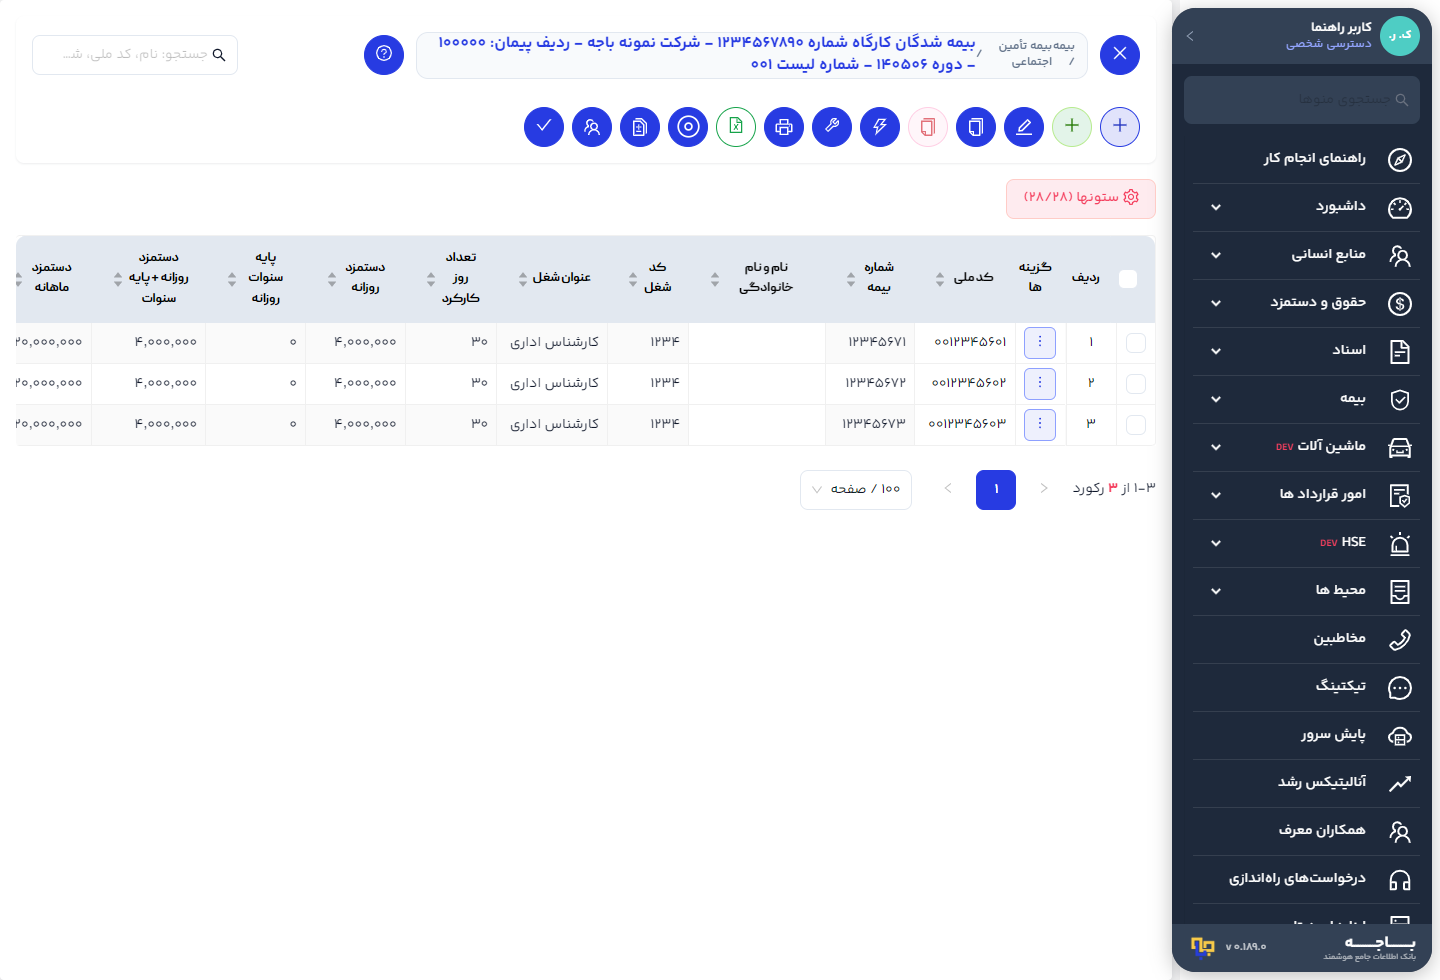The image size is (1440, 980).
Task: Click the green Excel export icon
Action: 736,127
